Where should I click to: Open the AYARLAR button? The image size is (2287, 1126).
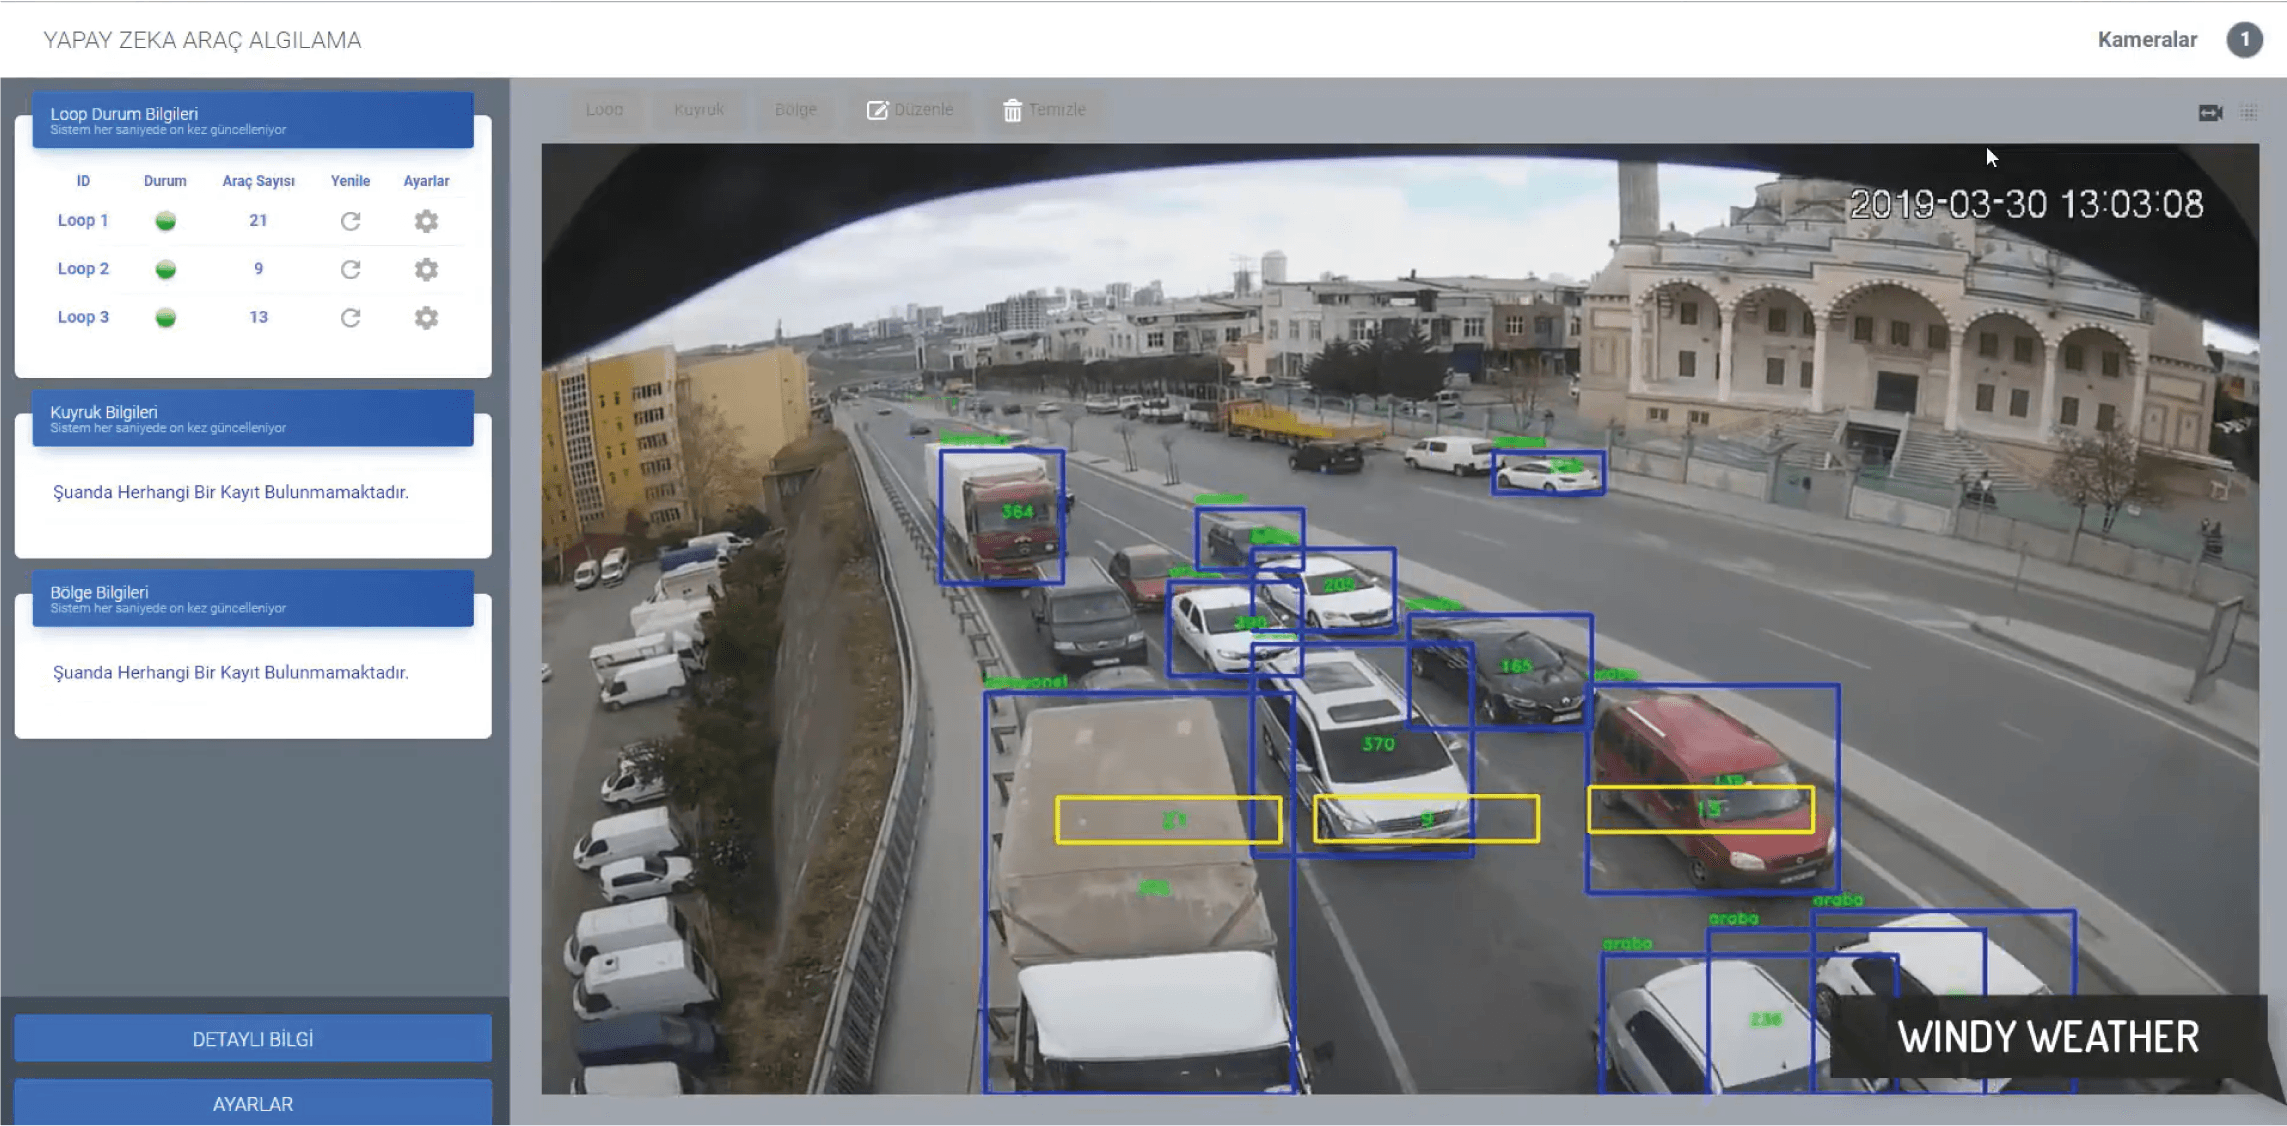point(253,1103)
